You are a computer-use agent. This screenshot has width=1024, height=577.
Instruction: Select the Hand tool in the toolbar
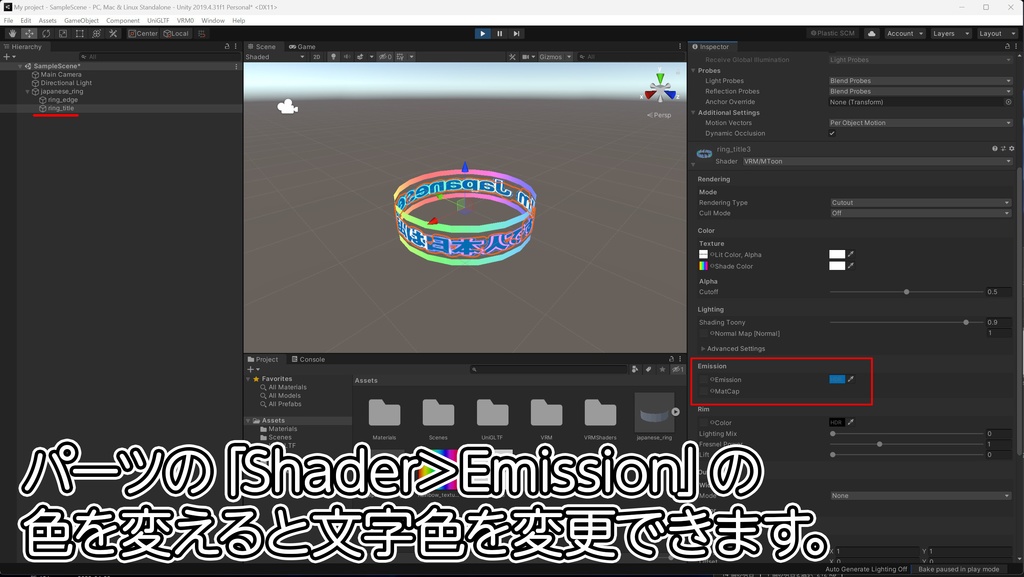click(12, 33)
